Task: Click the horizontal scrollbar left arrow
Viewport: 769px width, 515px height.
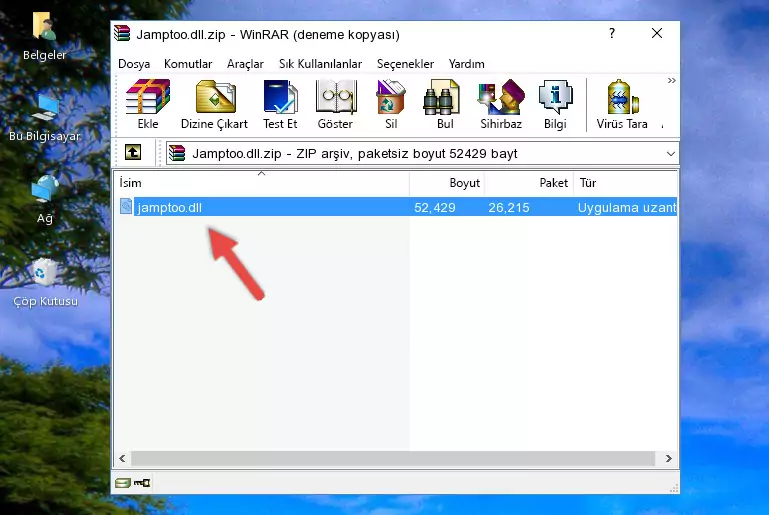Action: [x=123, y=459]
